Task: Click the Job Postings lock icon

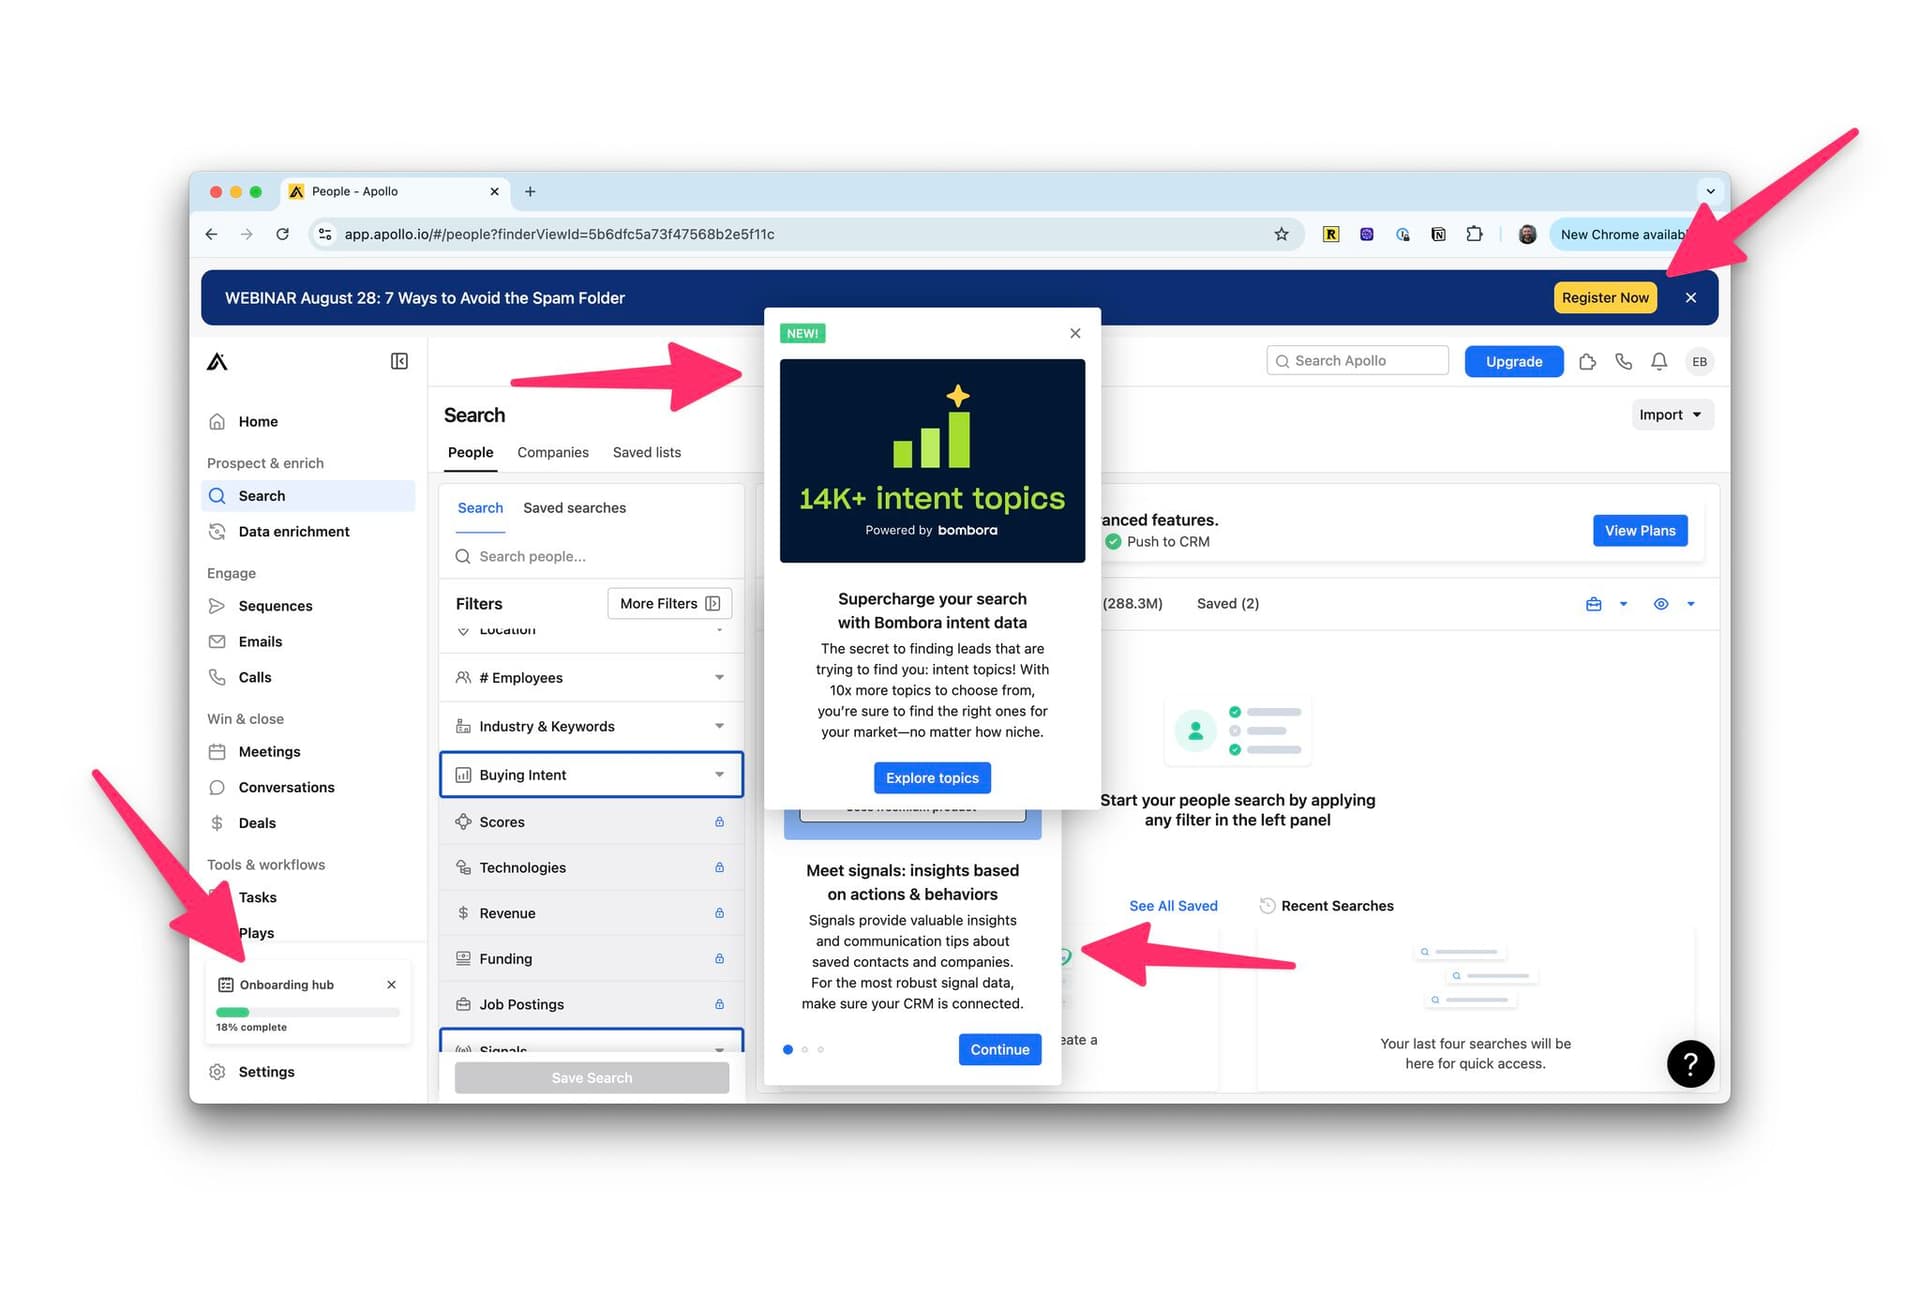Action: point(719,1004)
